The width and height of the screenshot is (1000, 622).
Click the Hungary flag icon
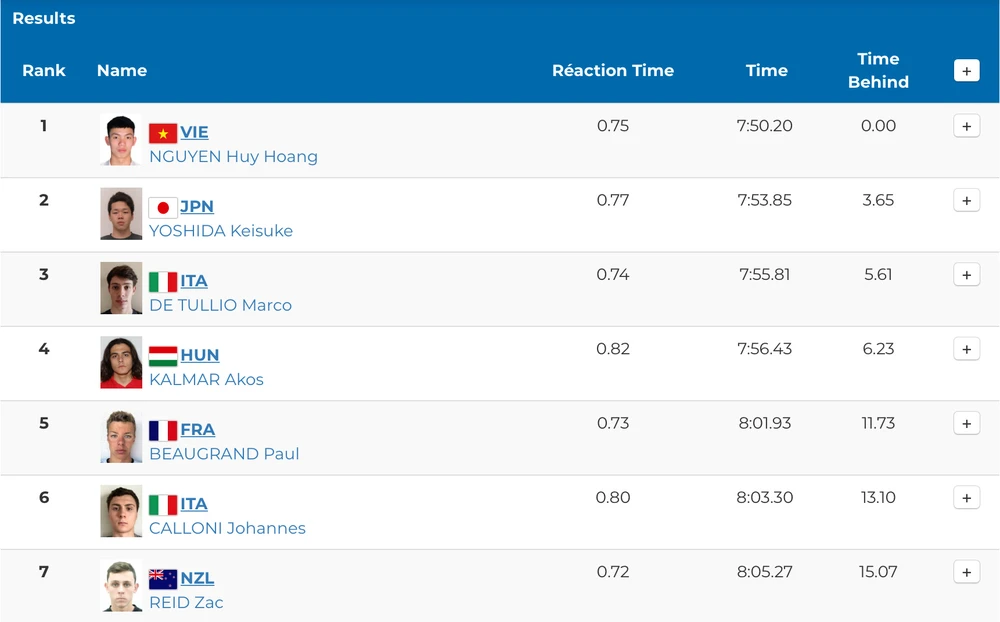click(163, 356)
